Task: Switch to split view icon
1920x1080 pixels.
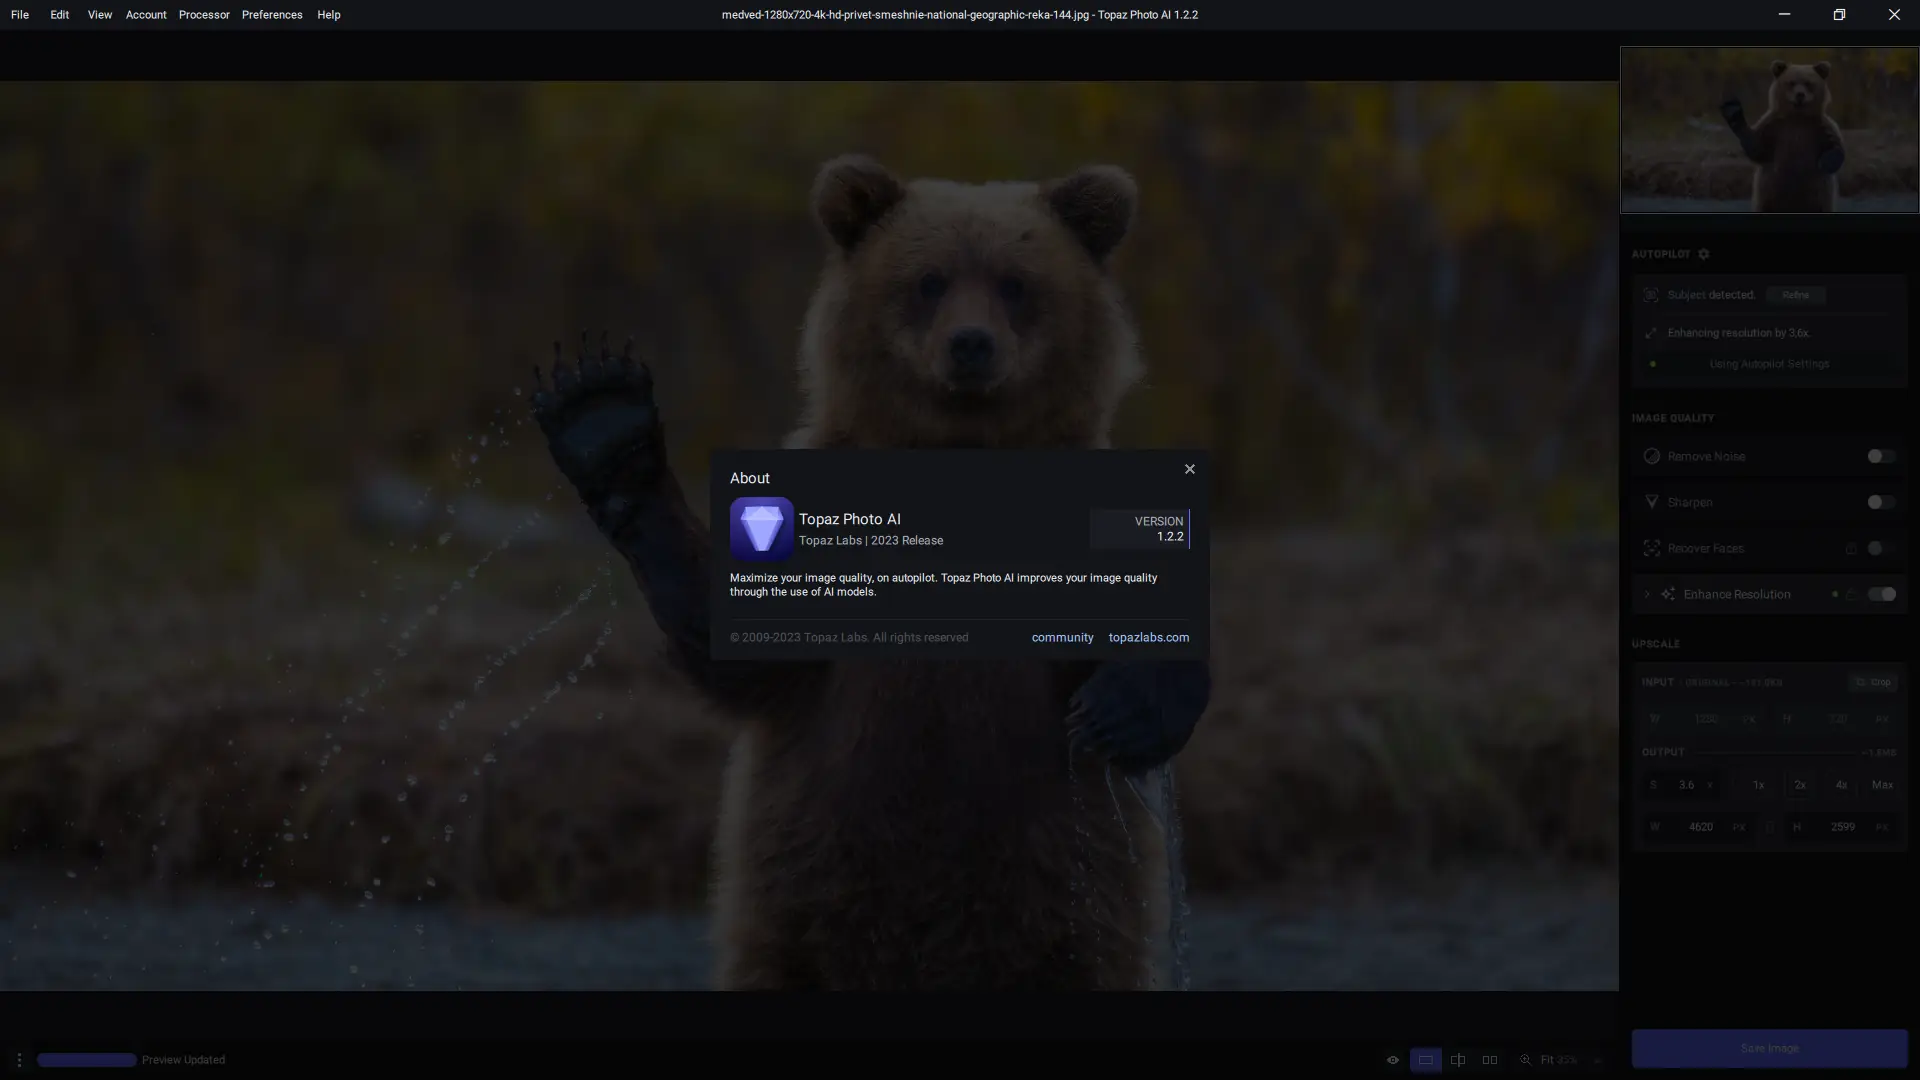Action: [1458, 1060]
